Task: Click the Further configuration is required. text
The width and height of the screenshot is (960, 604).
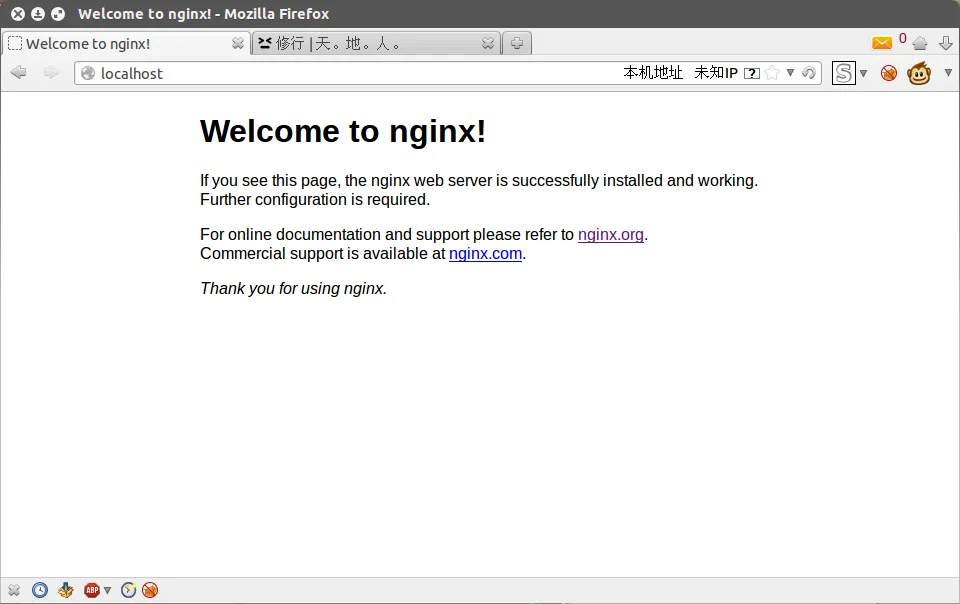Action: pyautogui.click(x=315, y=199)
